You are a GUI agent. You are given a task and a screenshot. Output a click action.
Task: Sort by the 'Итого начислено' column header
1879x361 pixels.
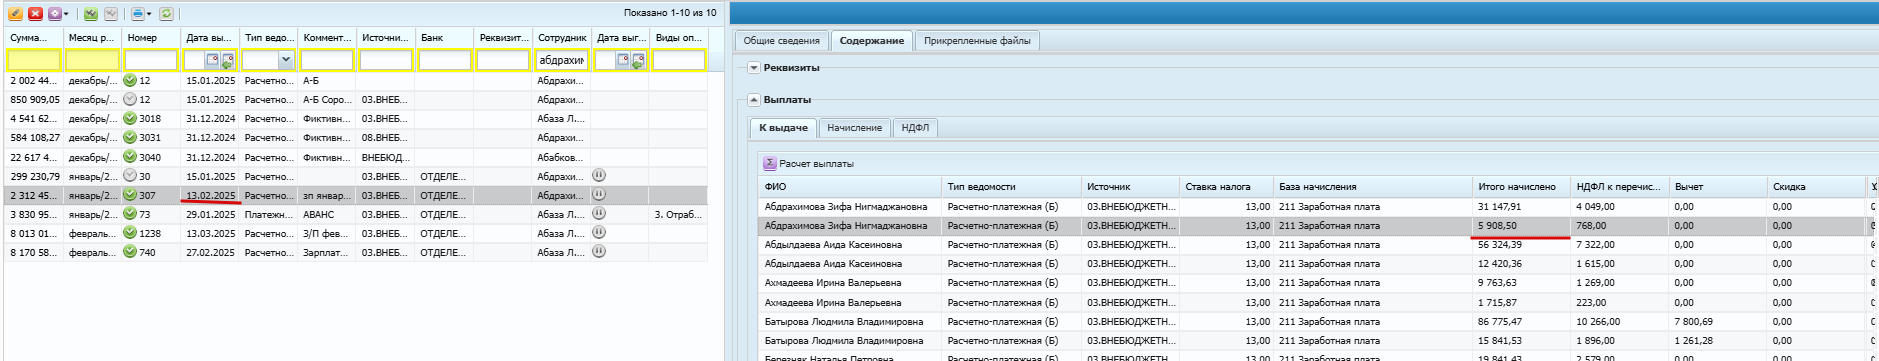coord(1521,186)
